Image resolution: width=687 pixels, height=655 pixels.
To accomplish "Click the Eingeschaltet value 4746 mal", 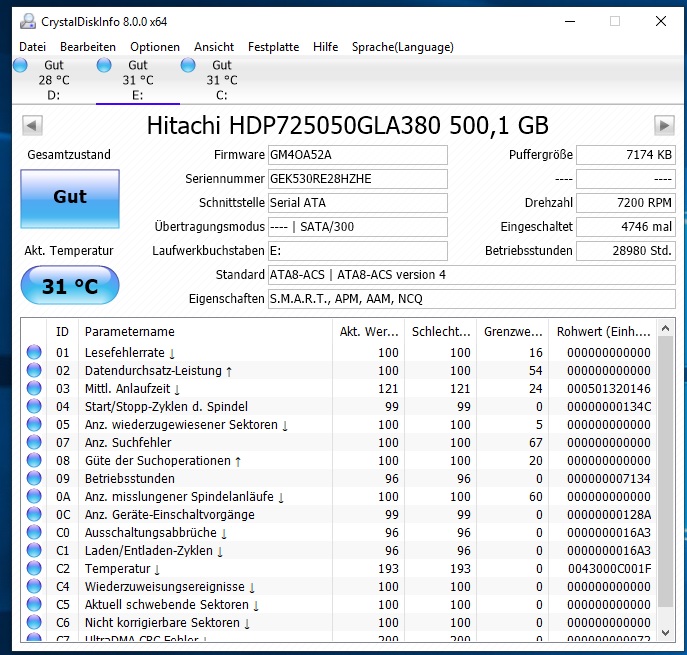I will (x=626, y=227).
